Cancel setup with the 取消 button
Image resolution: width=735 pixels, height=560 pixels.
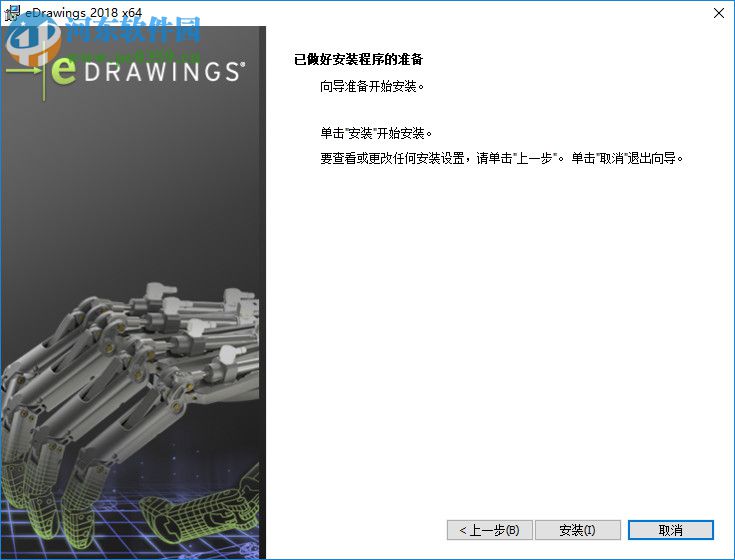[x=670, y=530]
